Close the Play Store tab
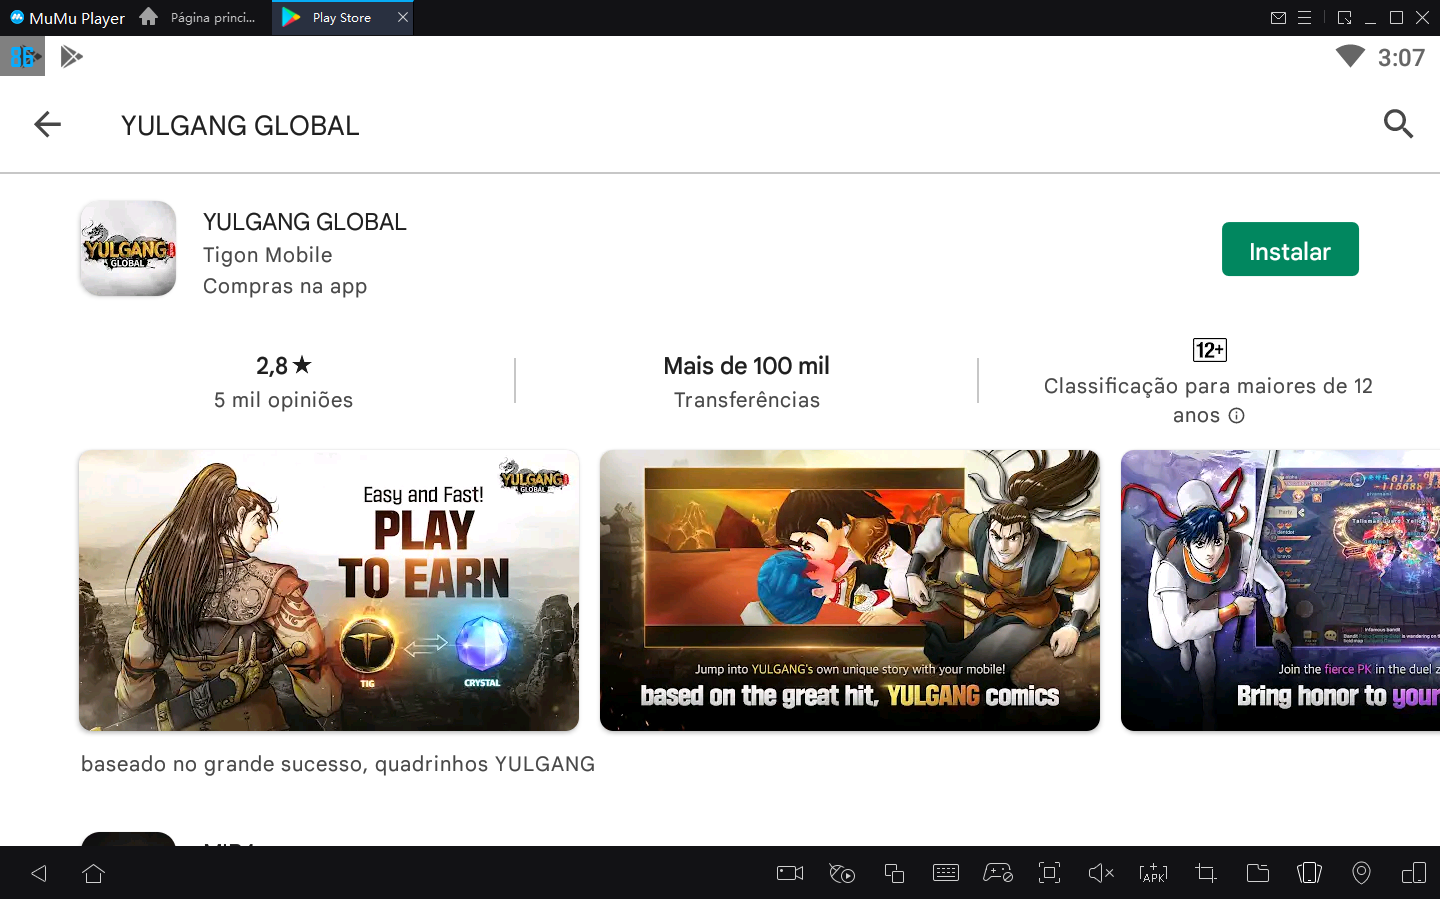The image size is (1440, 899). pos(402,18)
